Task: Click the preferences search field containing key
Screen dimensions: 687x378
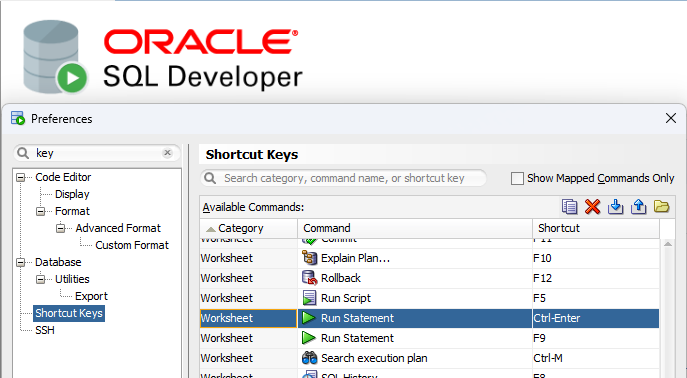Action: (96, 153)
